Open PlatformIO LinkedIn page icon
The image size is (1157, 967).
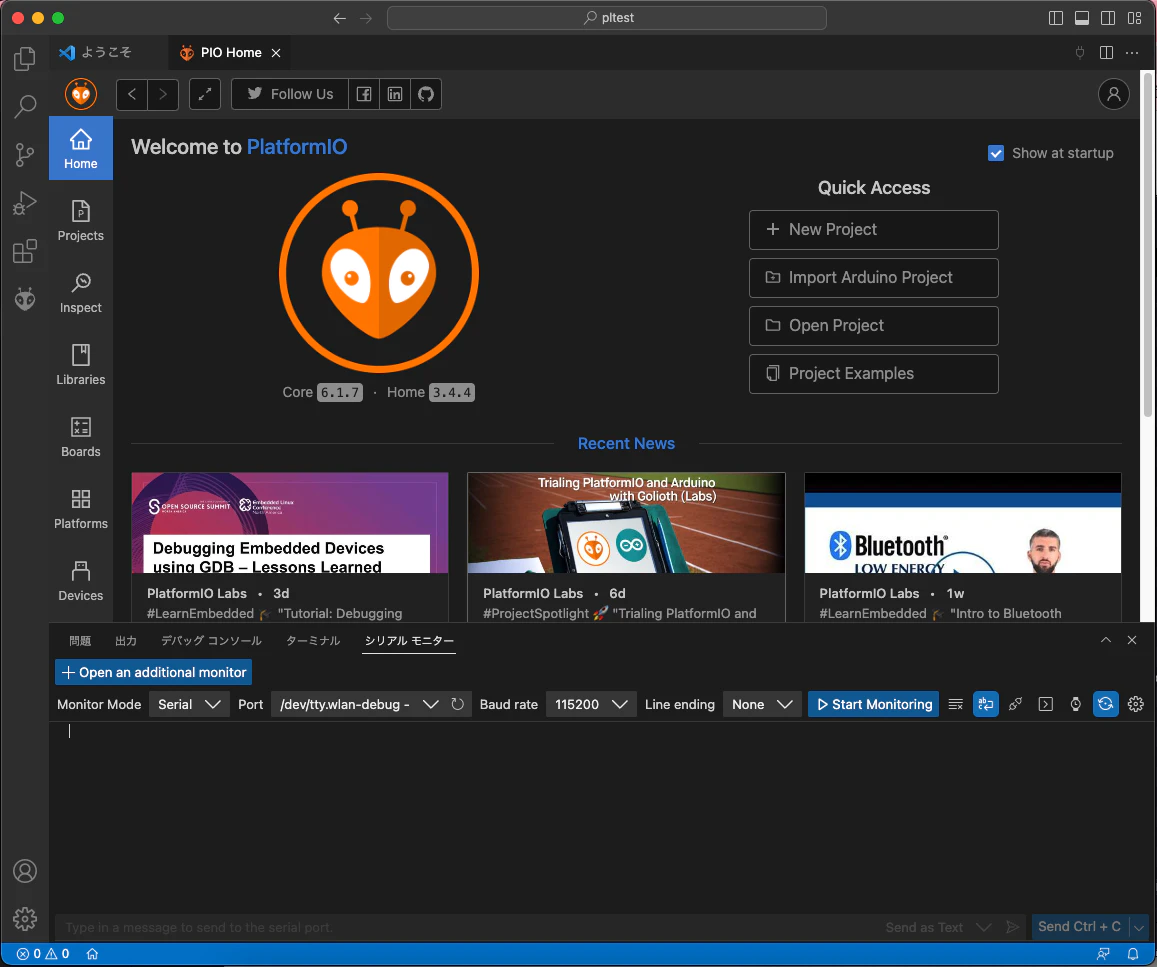click(395, 94)
